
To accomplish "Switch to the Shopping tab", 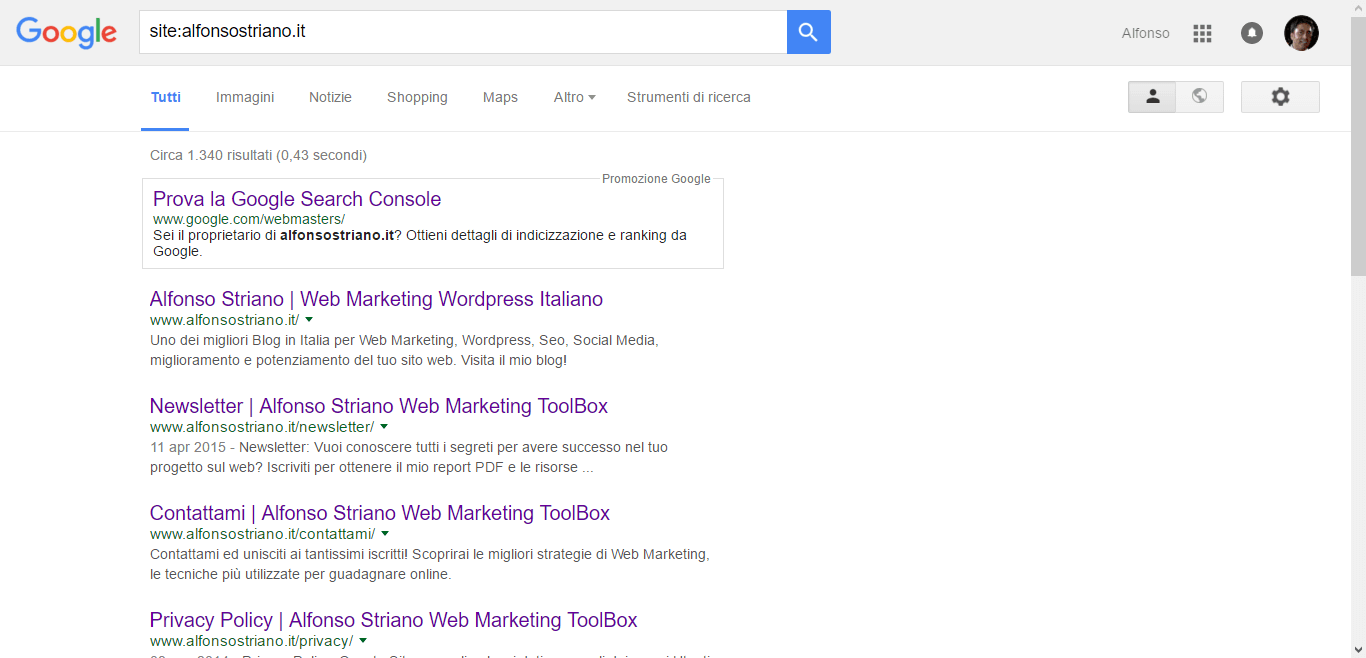I will pyautogui.click(x=417, y=97).
